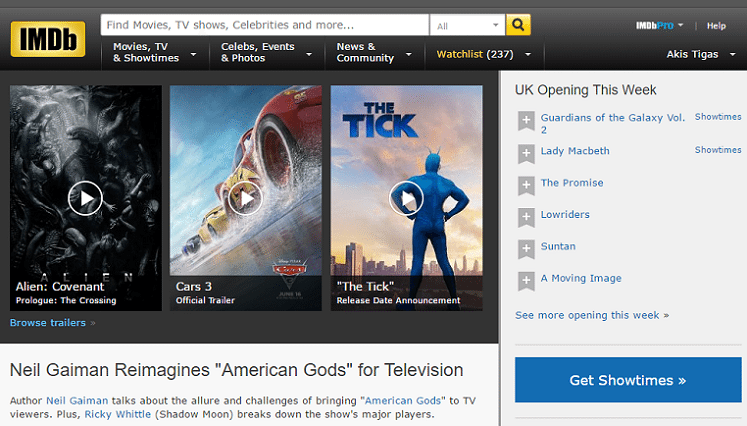
Task: Play The Tick release date announcement
Action: pos(406,198)
